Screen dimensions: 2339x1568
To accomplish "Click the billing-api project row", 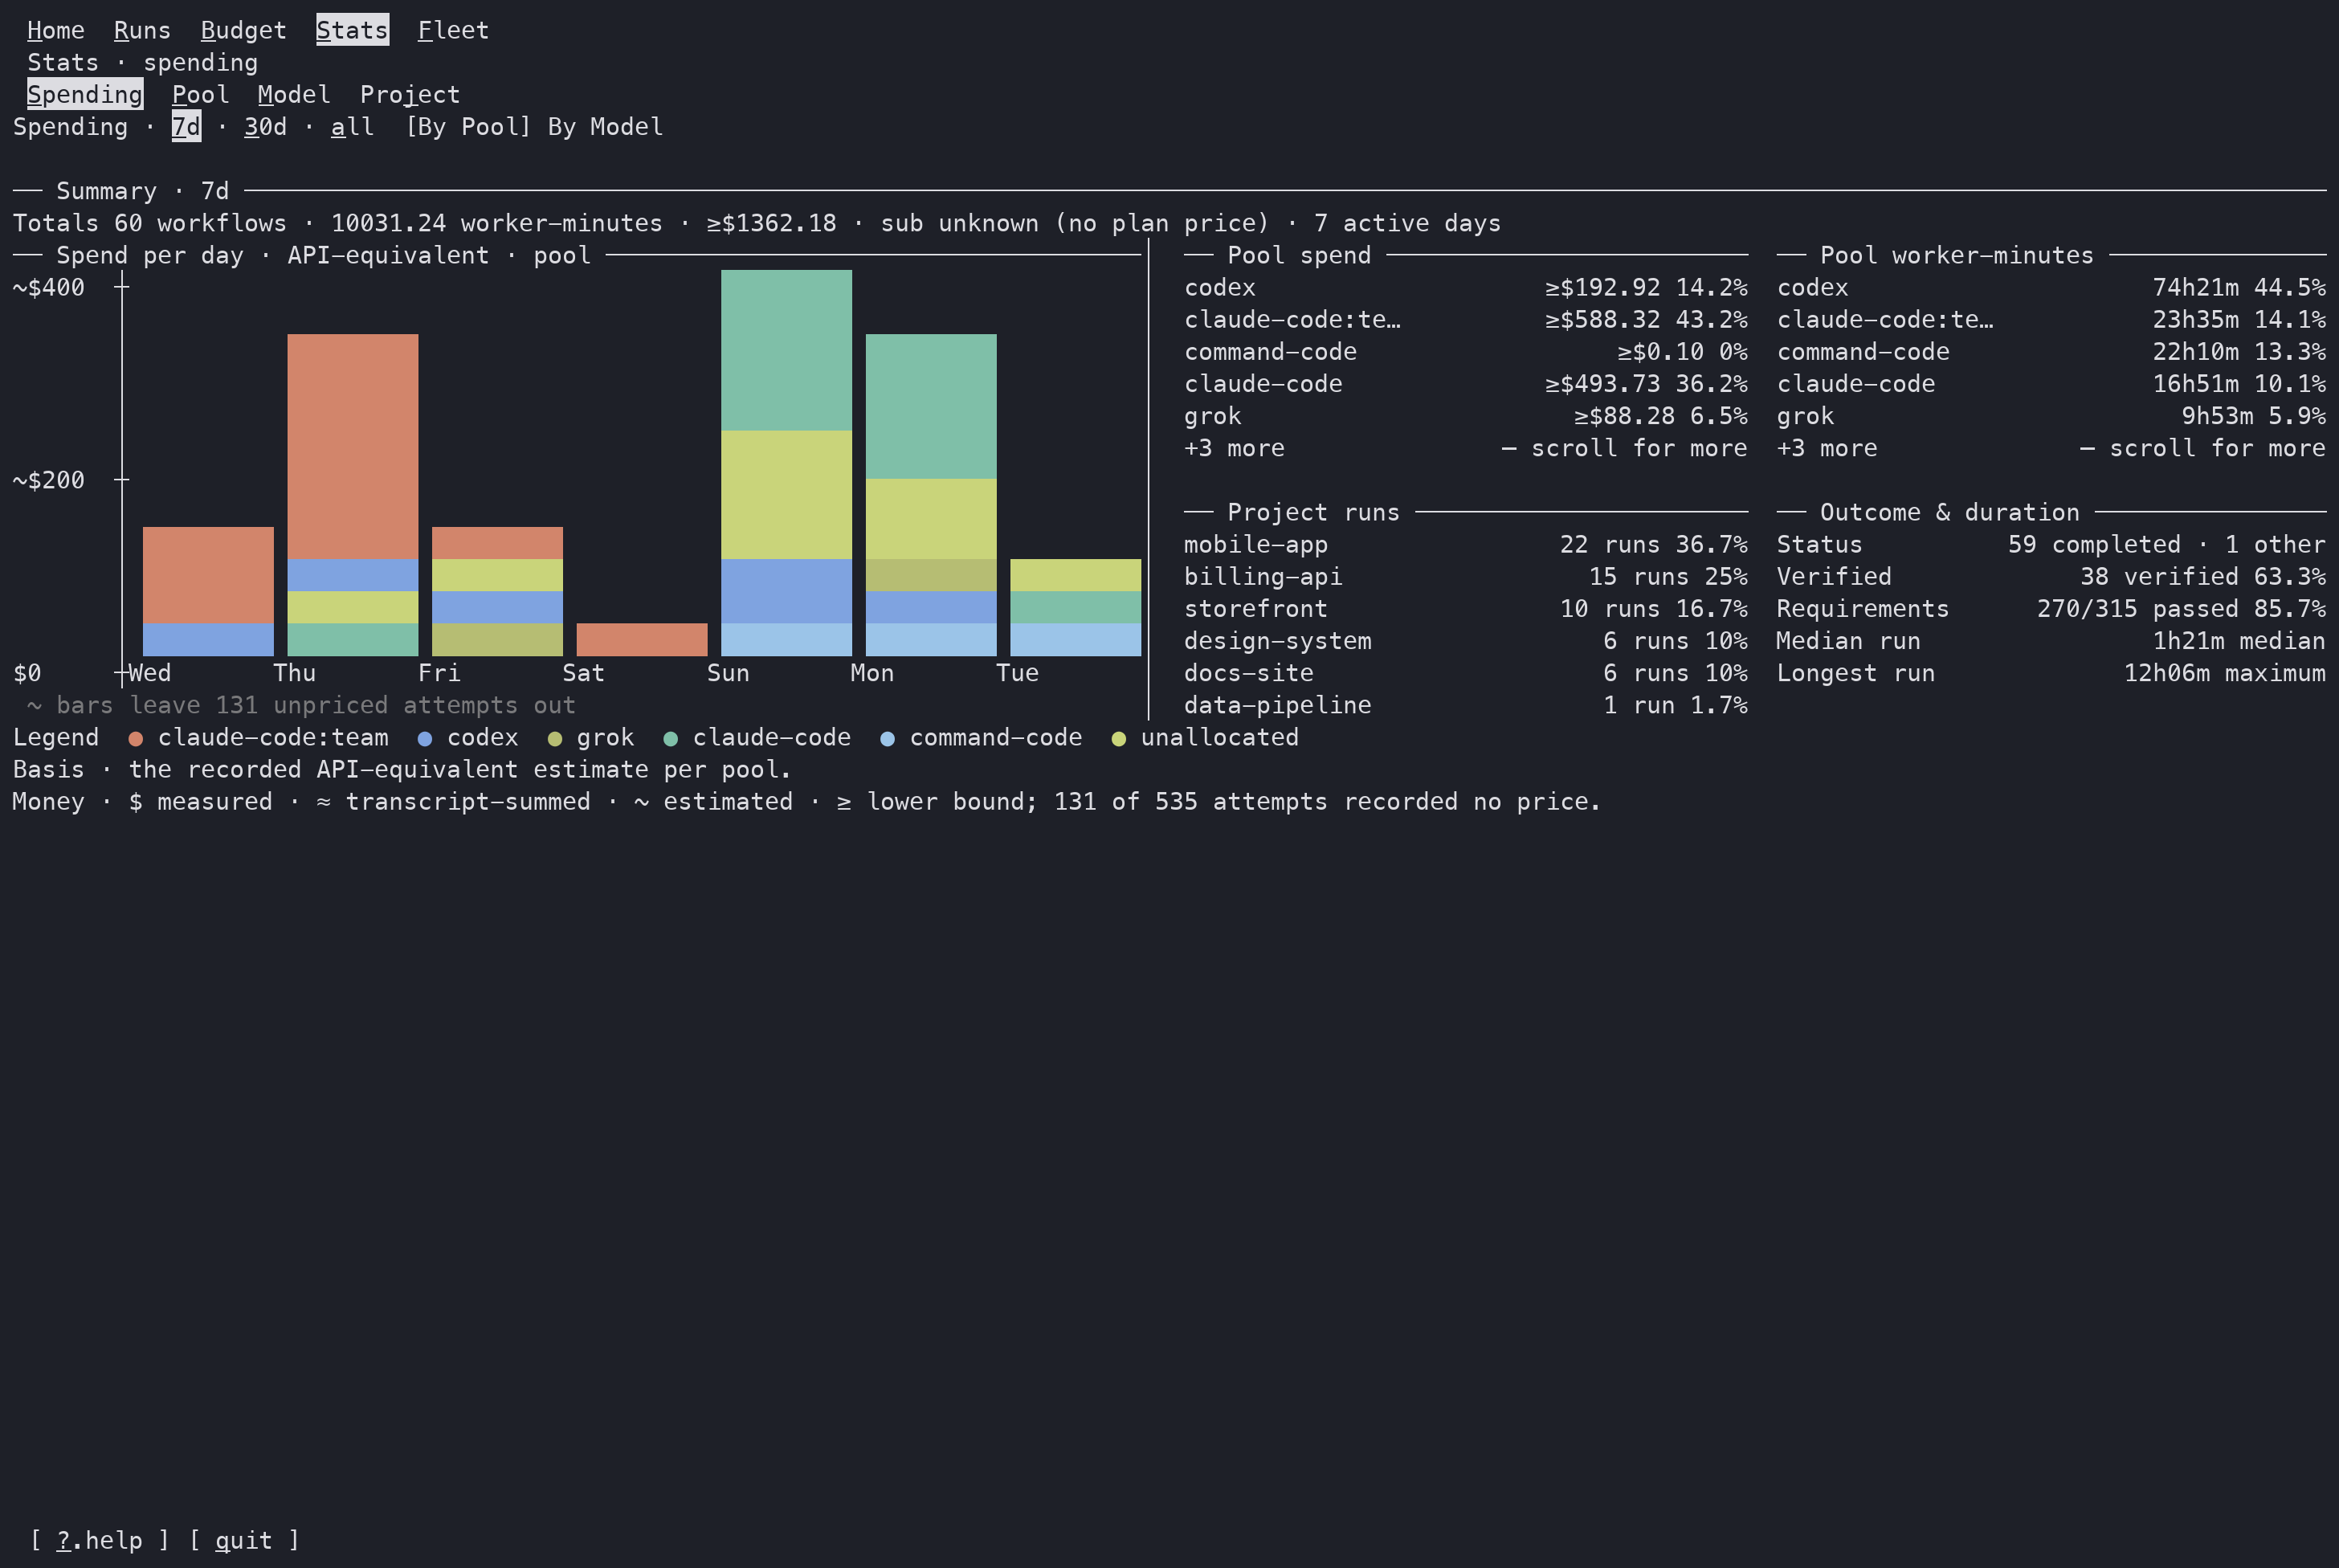I will (x=1466, y=577).
